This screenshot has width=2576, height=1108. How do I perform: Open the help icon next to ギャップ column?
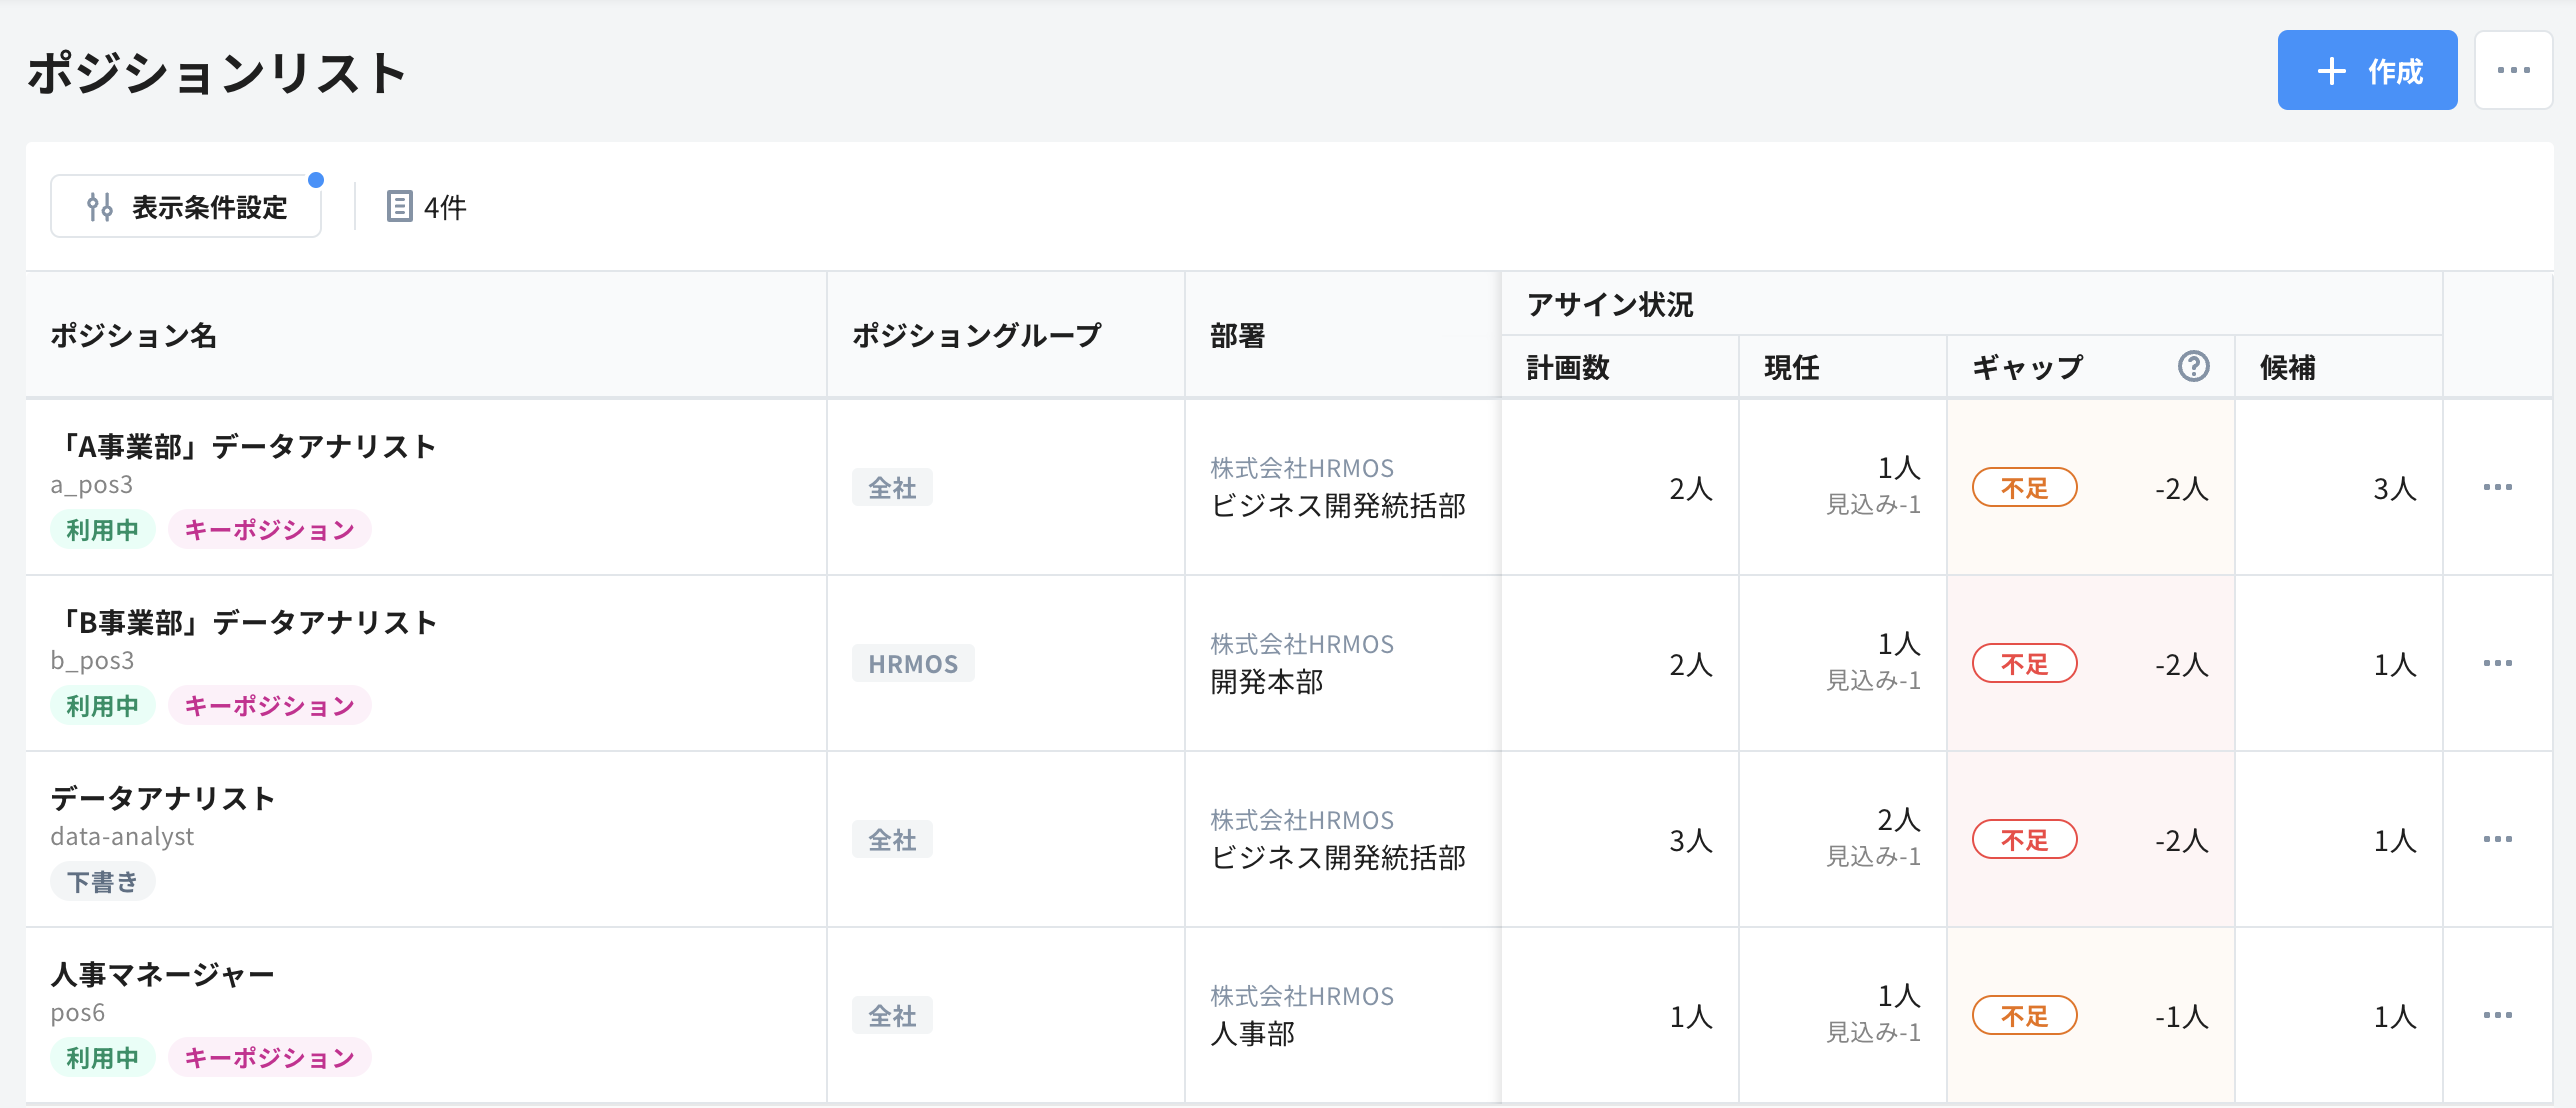[2194, 367]
